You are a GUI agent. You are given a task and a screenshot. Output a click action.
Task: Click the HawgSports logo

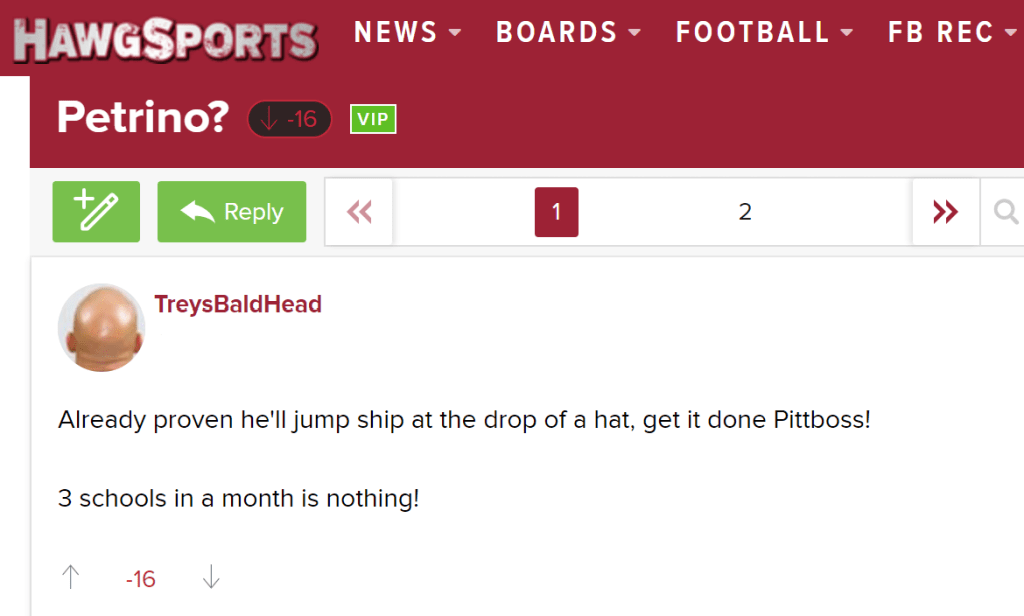click(165, 40)
